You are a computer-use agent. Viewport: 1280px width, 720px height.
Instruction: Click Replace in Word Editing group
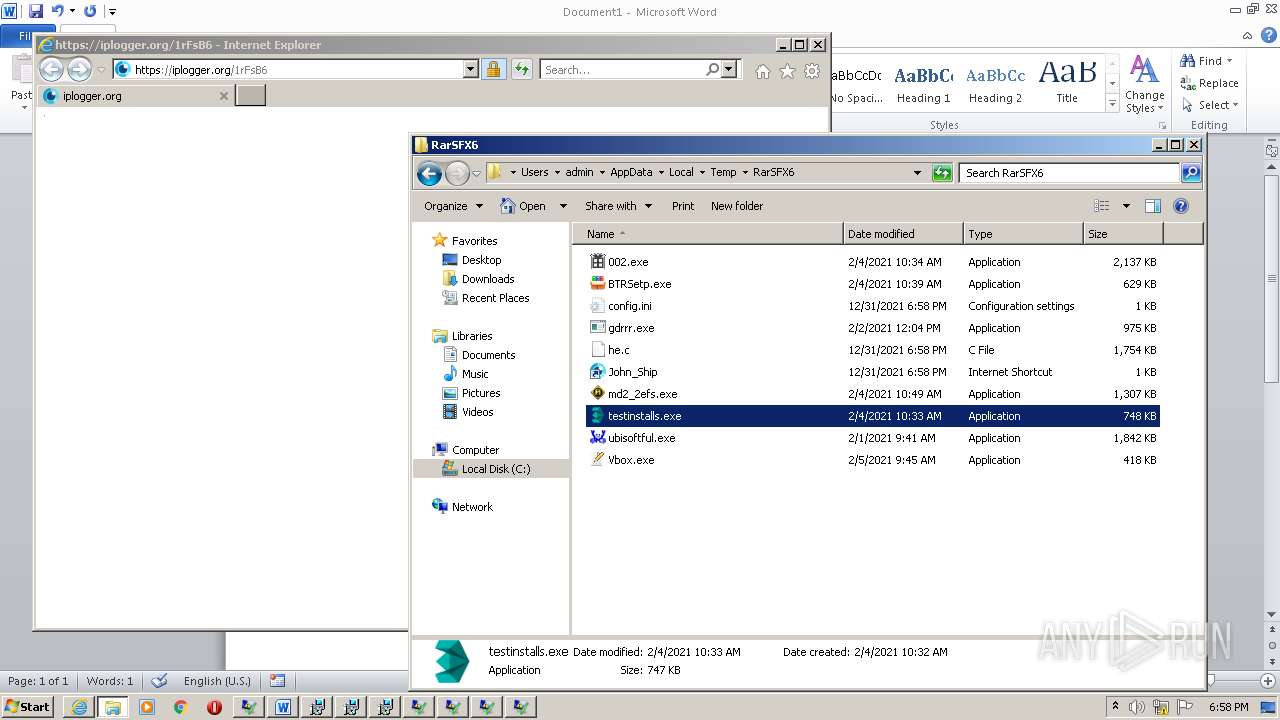(1210, 83)
